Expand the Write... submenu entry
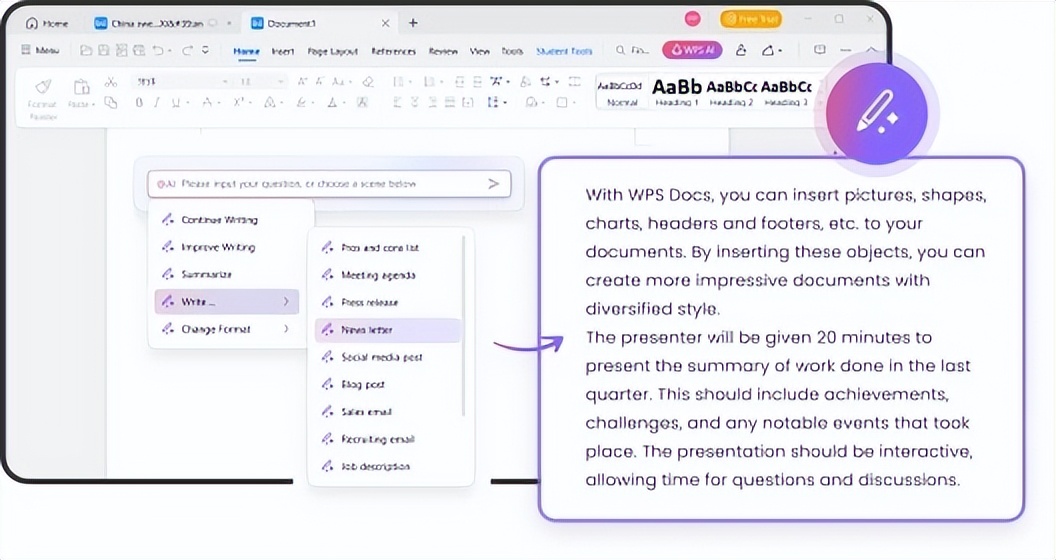Viewport: 1056px width, 560px height. point(227,302)
